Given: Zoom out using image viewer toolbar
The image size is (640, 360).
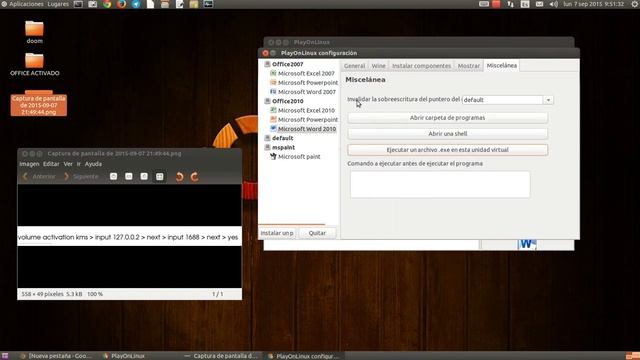Looking at the screenshot, I should 129,176.
